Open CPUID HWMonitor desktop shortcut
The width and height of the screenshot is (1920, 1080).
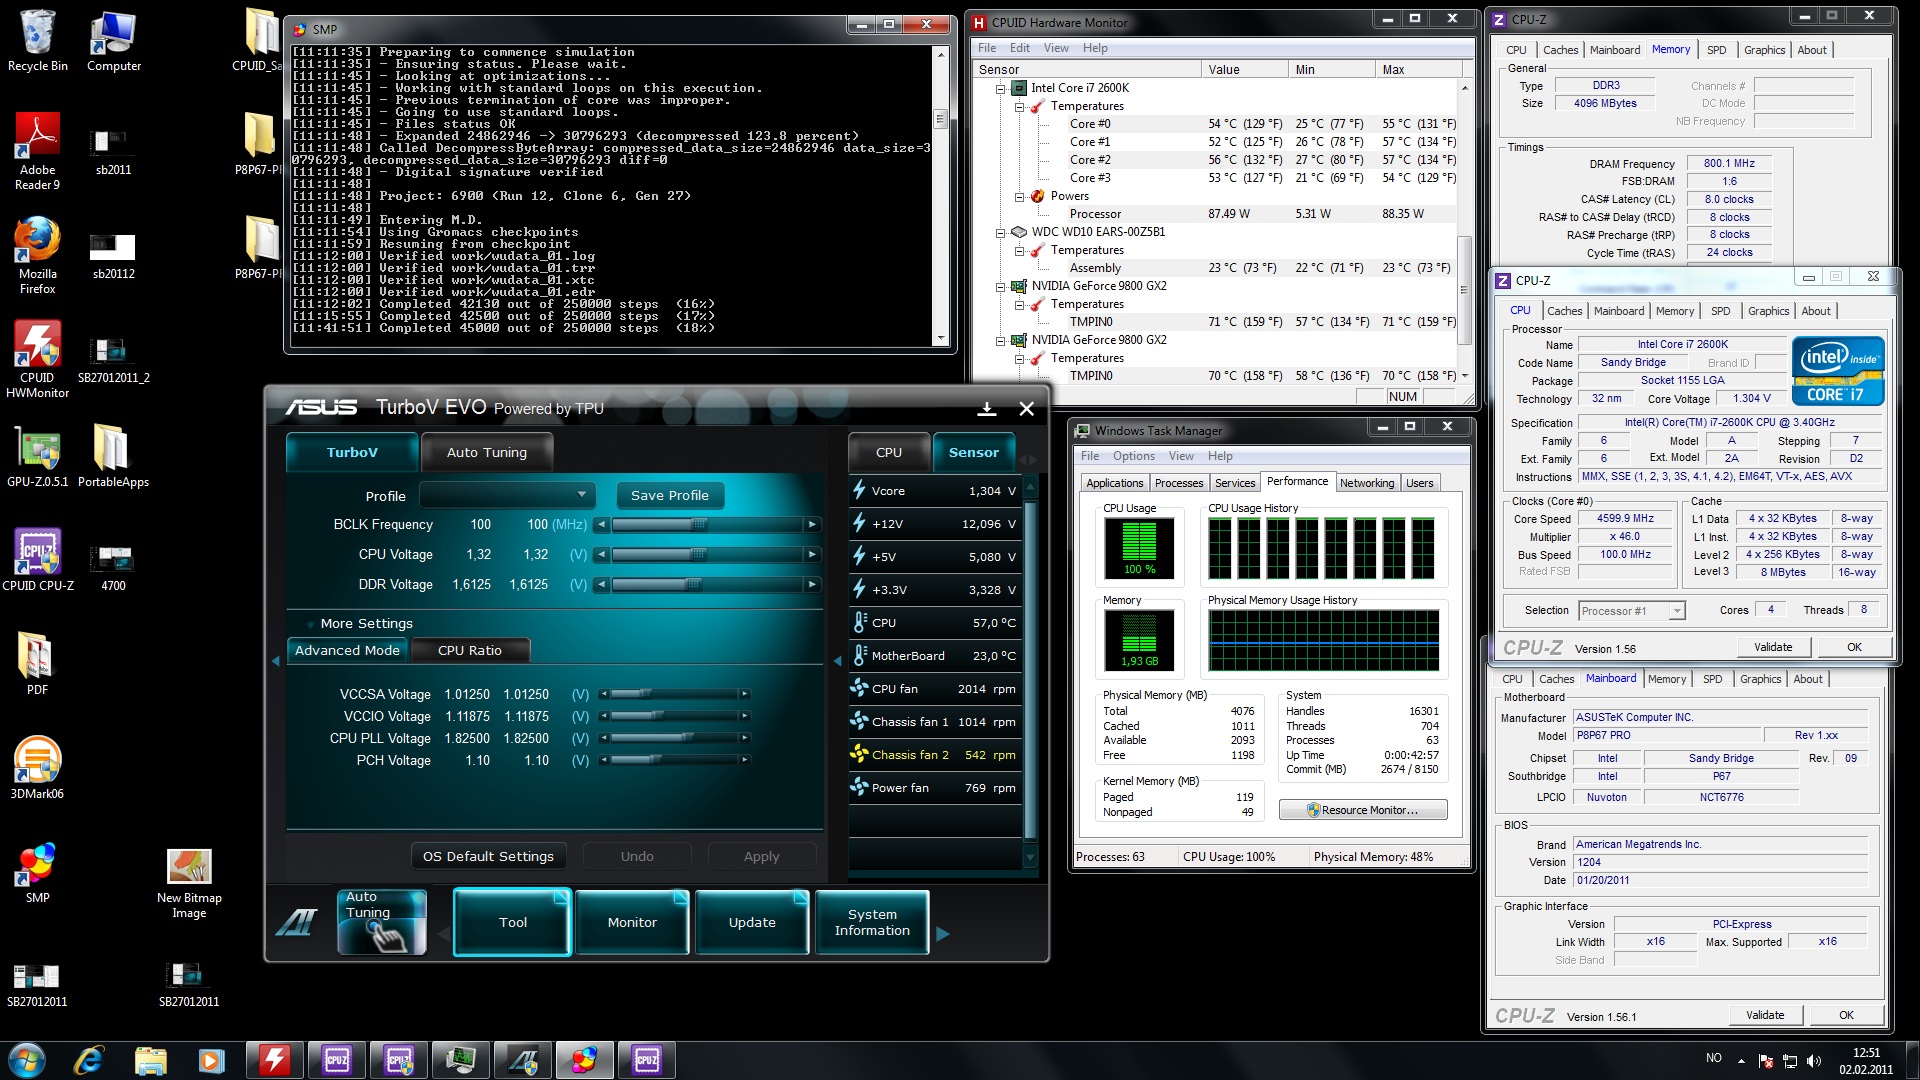[x=38, y=358]
